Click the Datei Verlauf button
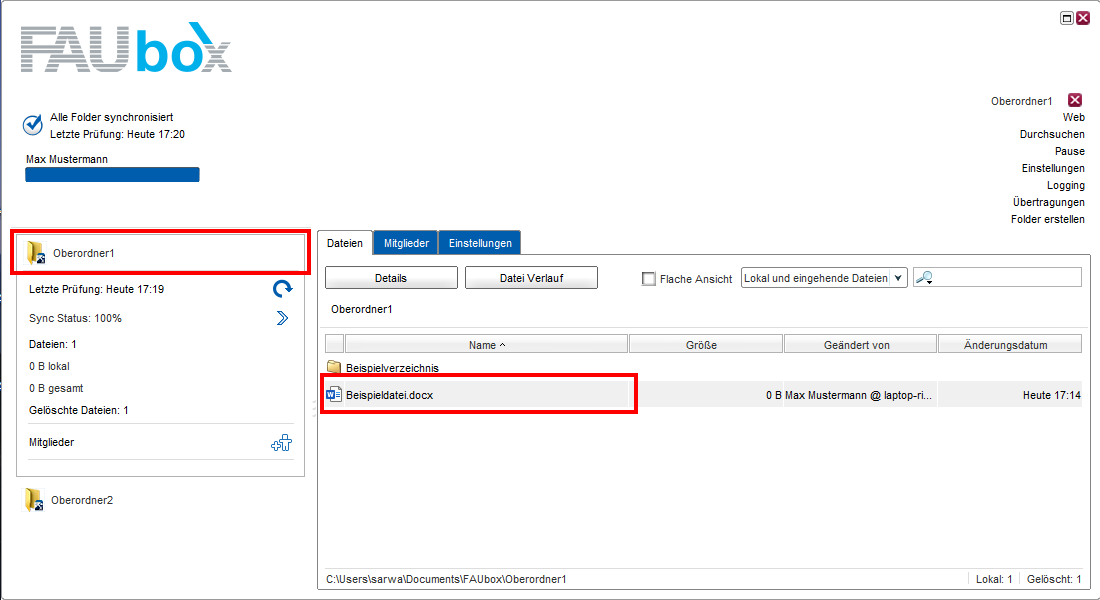The height and width of the screenshot is (600, 1100). click(x=531, y=278)
